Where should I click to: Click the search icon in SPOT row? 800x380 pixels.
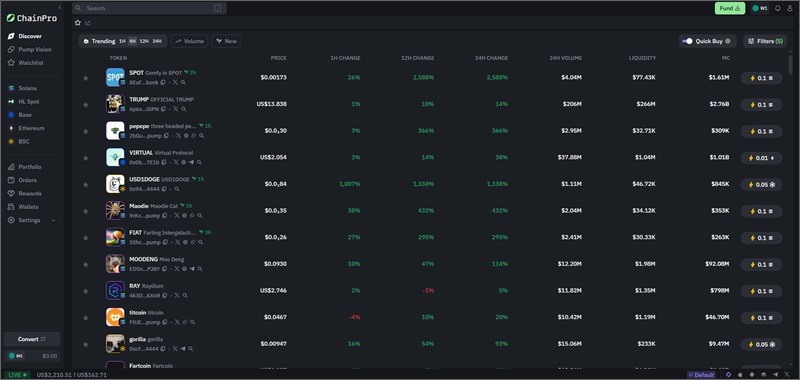click(183, 82)
